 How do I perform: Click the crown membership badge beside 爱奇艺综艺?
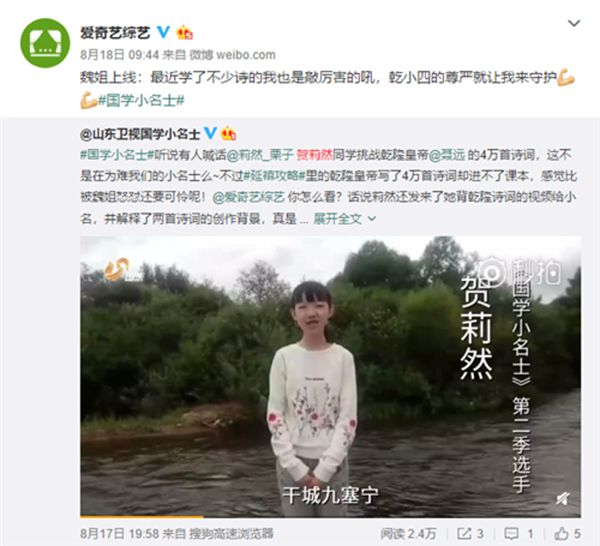tap(184, 33)
